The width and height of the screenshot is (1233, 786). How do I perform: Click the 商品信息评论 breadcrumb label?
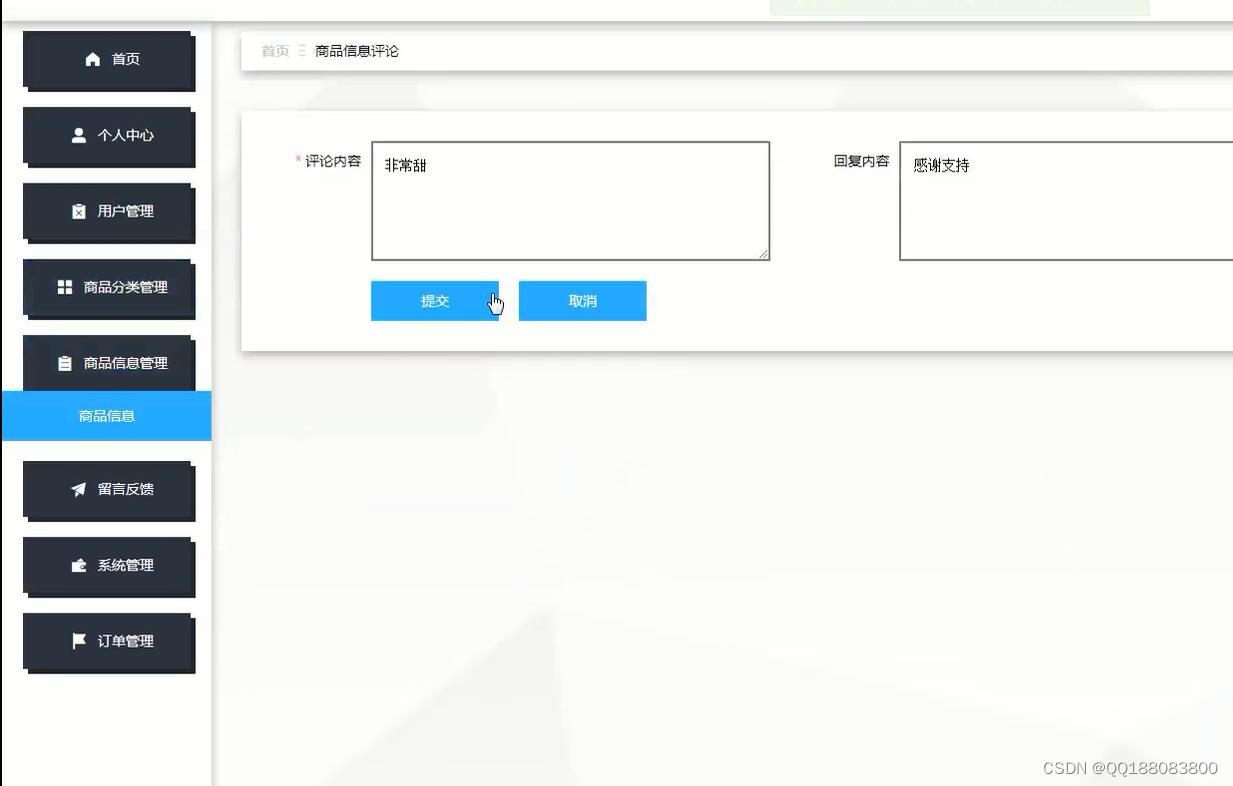tap(355, 50)
